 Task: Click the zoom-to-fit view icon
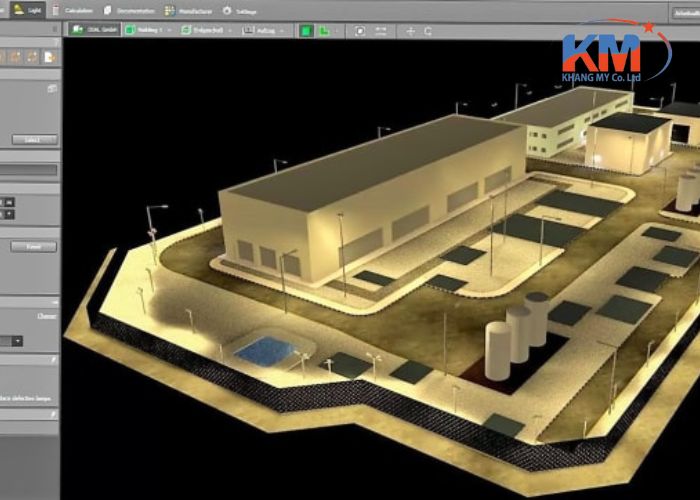tap(360, 31)
